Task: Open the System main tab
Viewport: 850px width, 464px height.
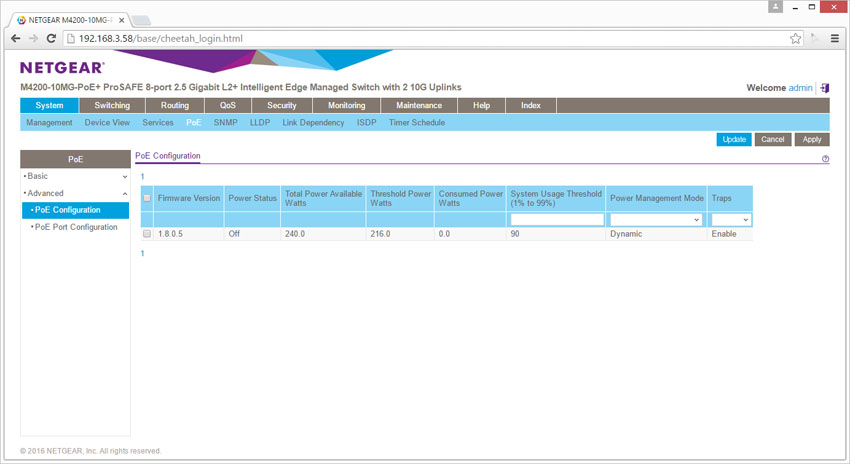Action: (49, 105)
